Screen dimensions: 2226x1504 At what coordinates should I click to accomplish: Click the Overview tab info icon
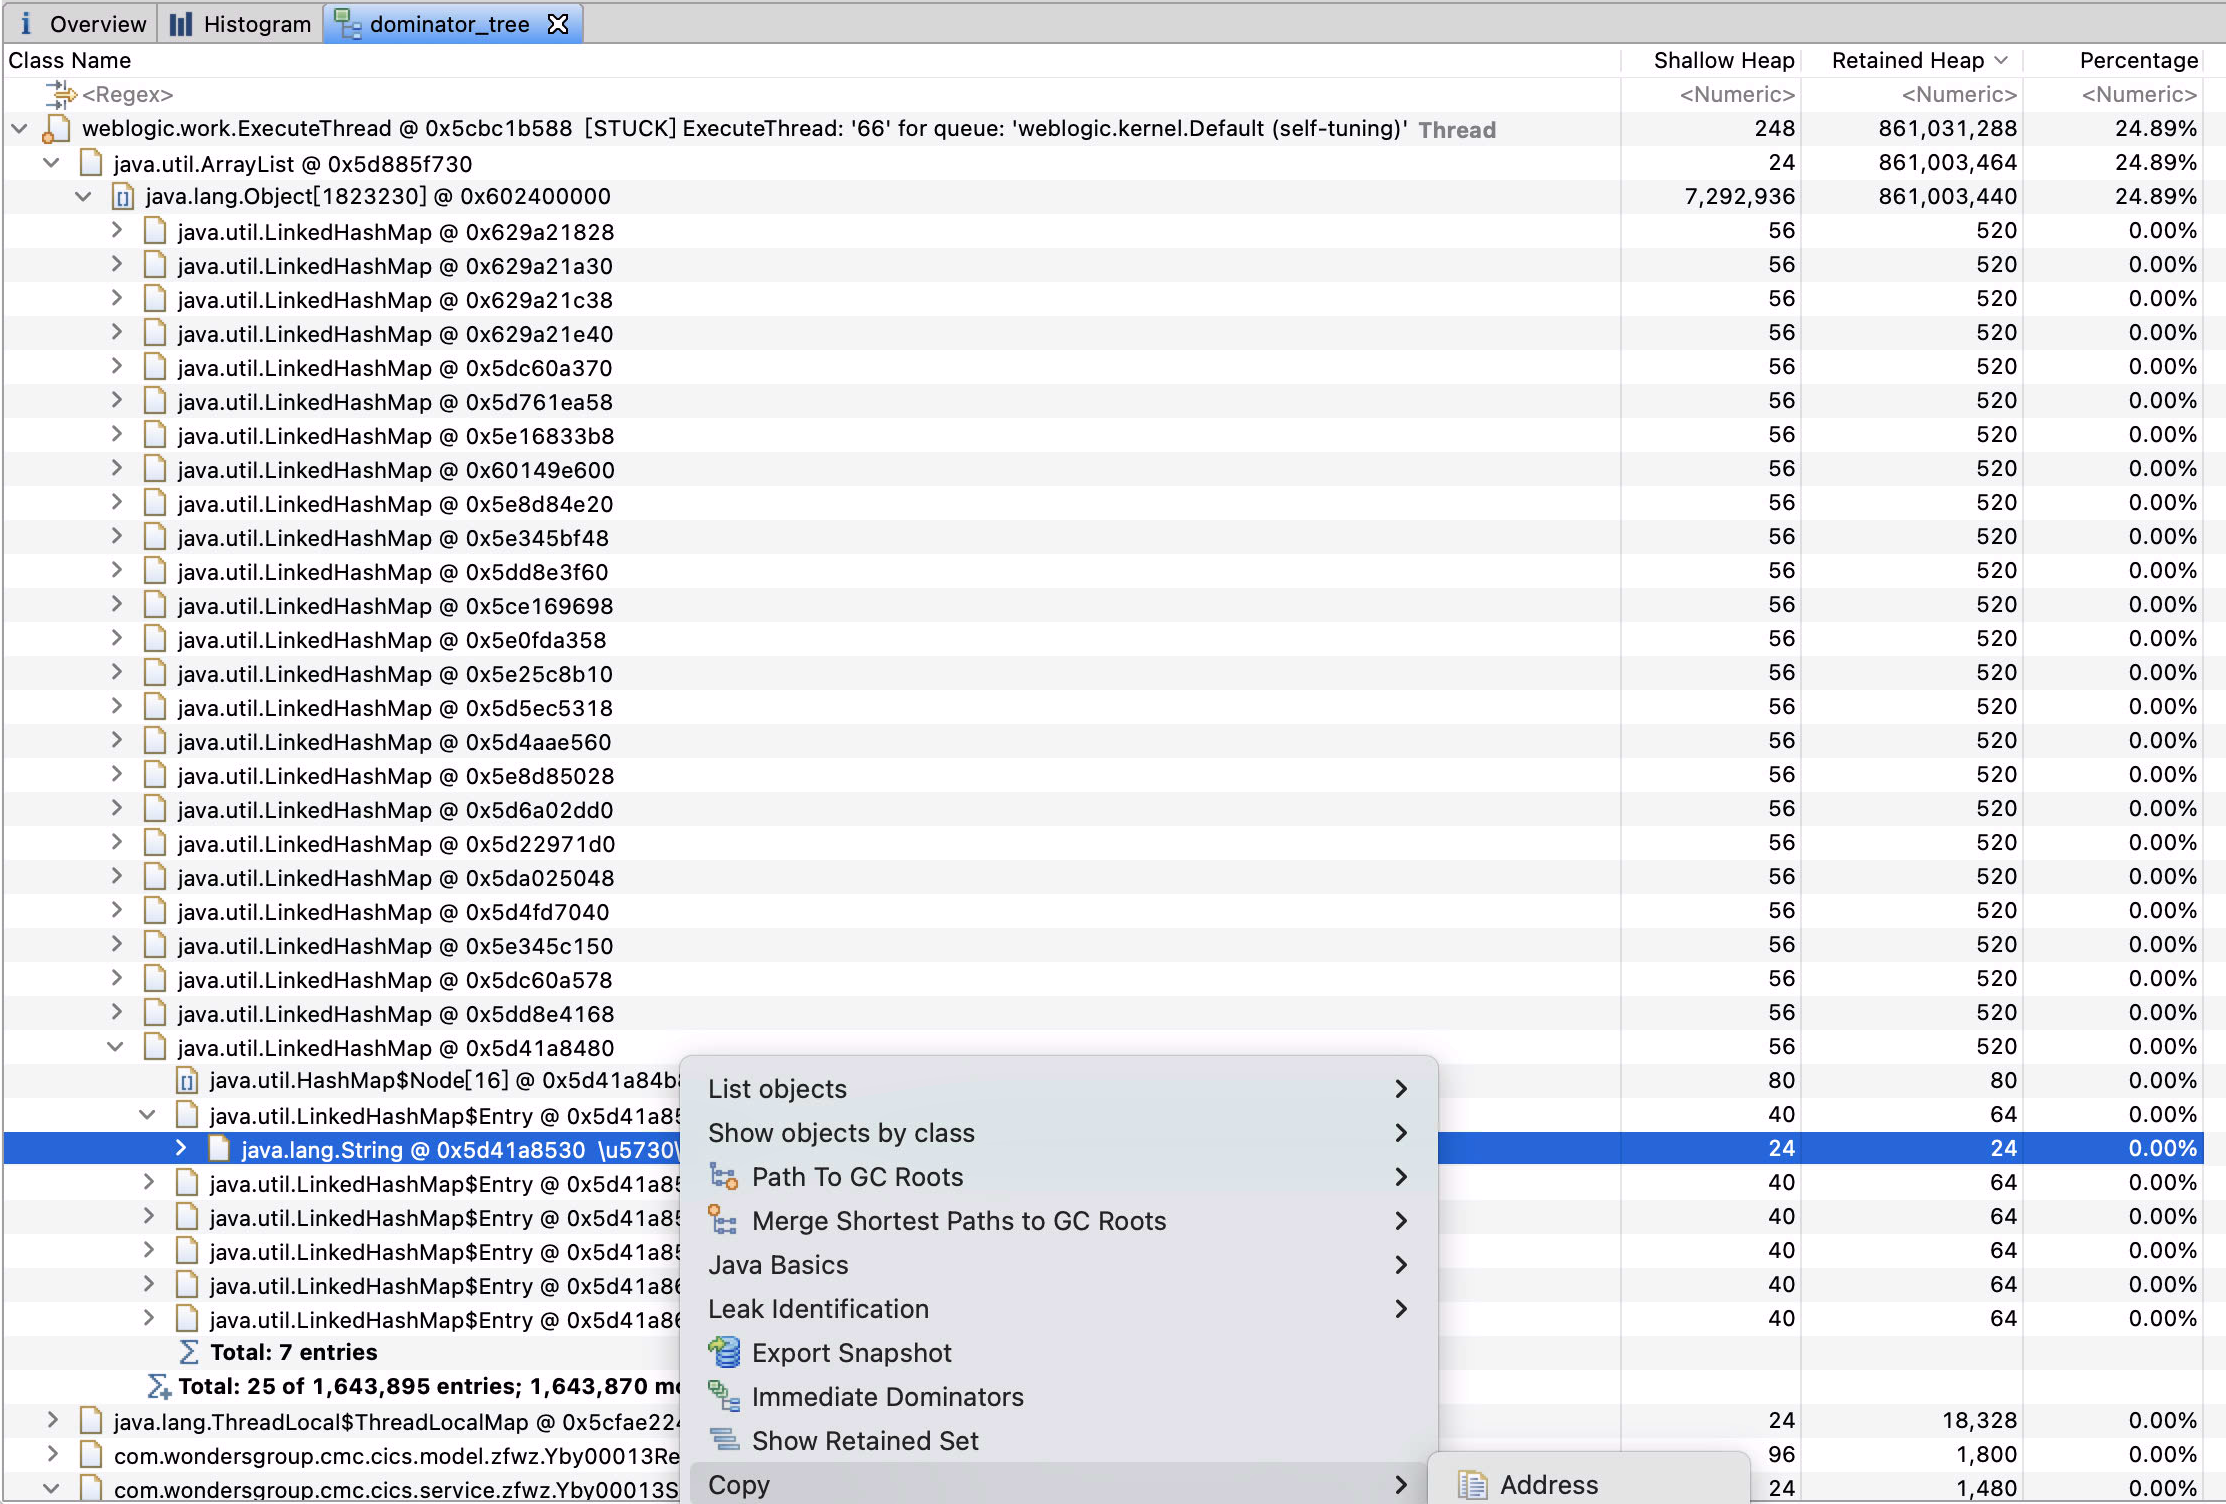coord(26,24)
